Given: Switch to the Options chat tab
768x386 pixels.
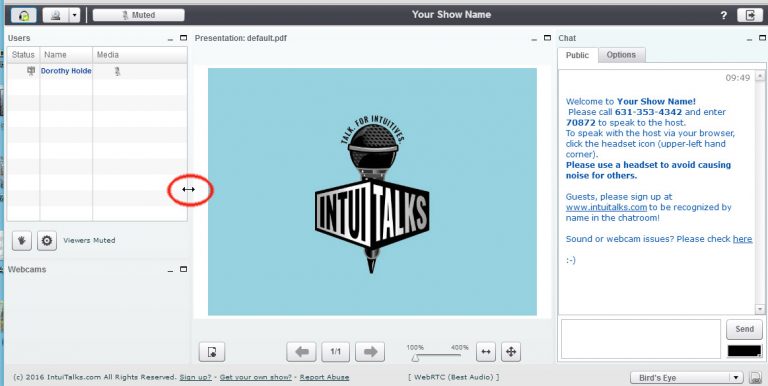Looking at the screenshot, I should click(x=621, y=55).
